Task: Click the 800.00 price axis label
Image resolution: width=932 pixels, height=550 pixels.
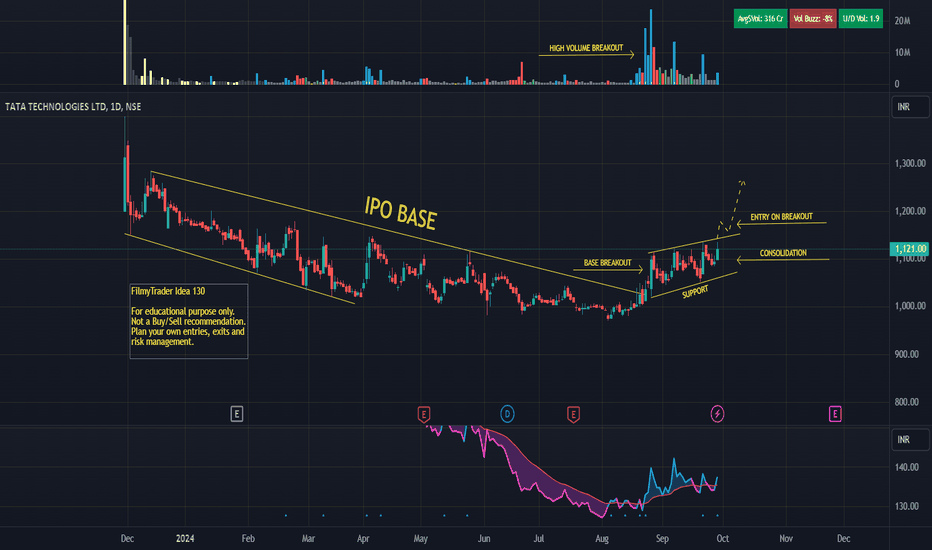Action: point(906,402)
